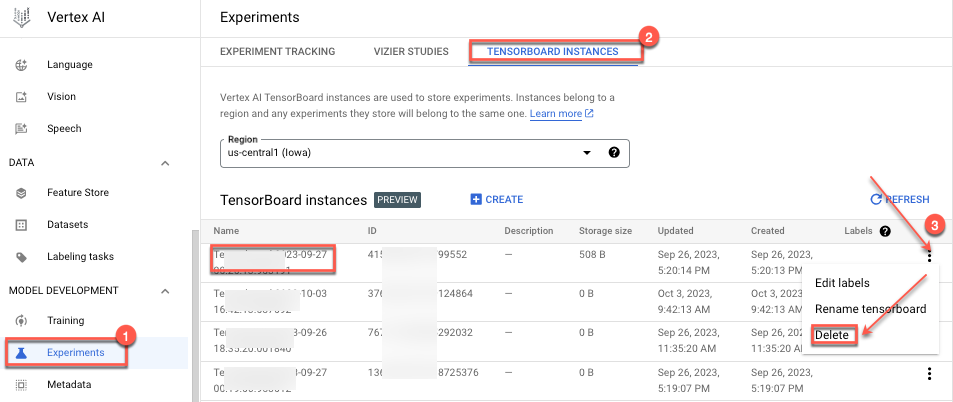Viewport: 953px width, 402px height.
Task: Collapse the DATA section in sidebar
Action: coord(165,163)
